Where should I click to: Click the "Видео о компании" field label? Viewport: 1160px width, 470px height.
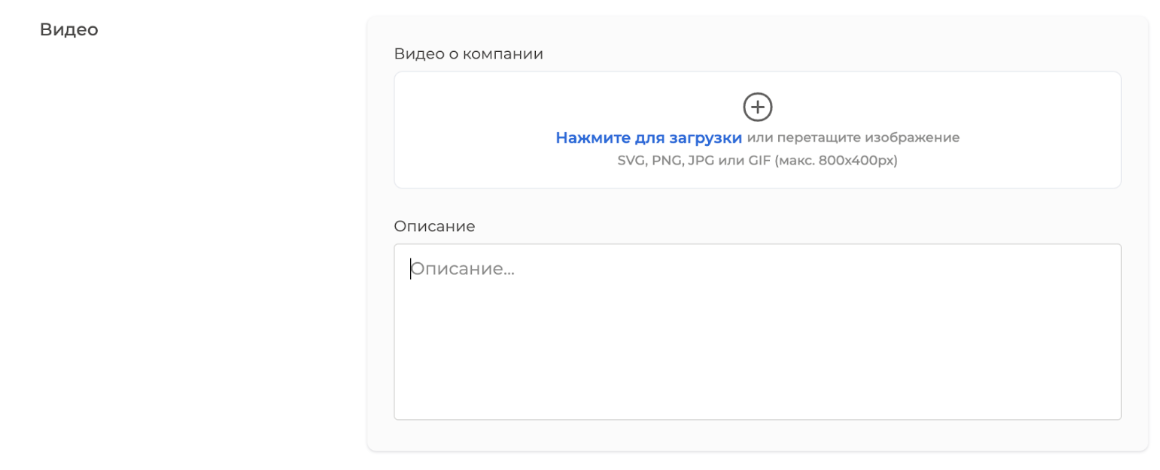469,54
